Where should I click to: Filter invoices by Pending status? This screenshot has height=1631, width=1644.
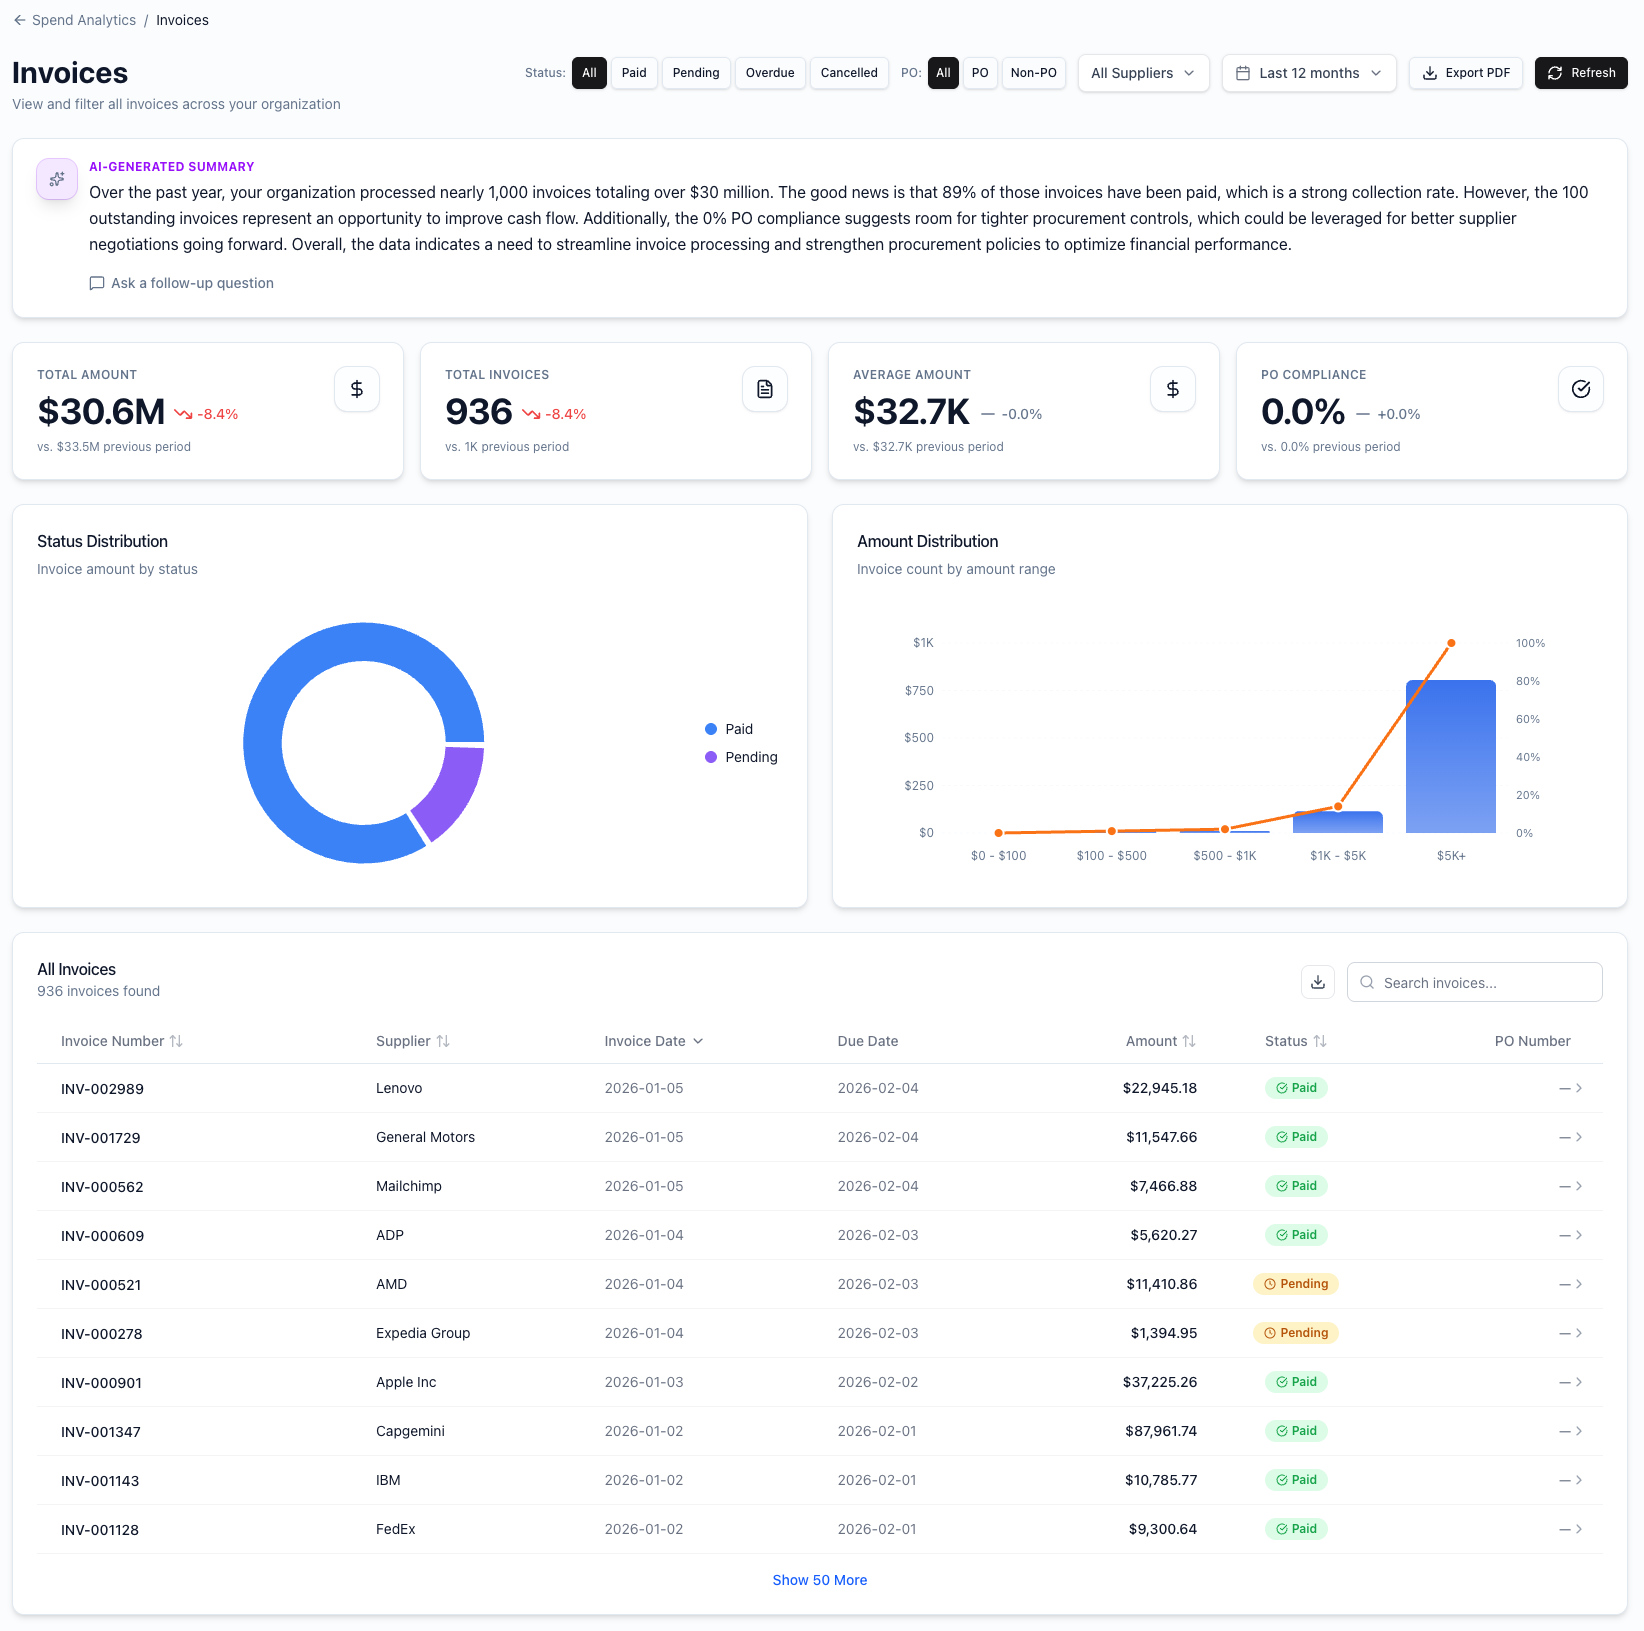(x=695, y=72)
